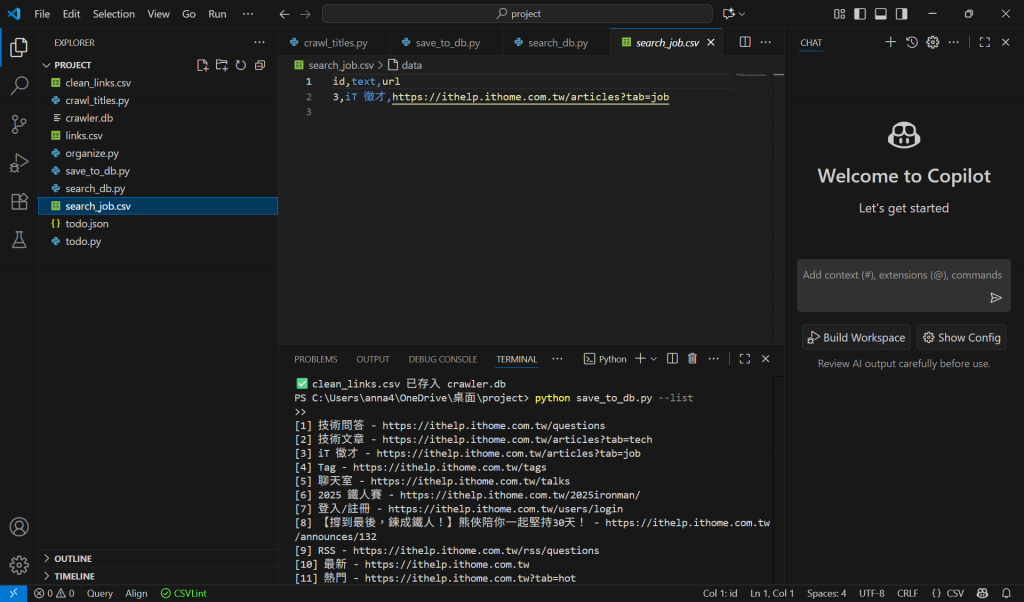Refresh the Explorer file list
This screenshot has height=602, width=1024.
[241, 65]
